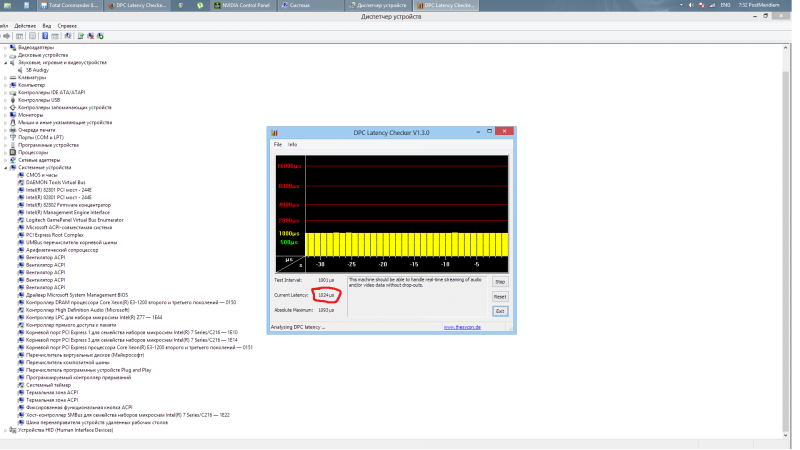800x450 pixels.
Task: Click the Logitech GamePanel Virtual Bus Enumerator icon
Action: [21, 220]
